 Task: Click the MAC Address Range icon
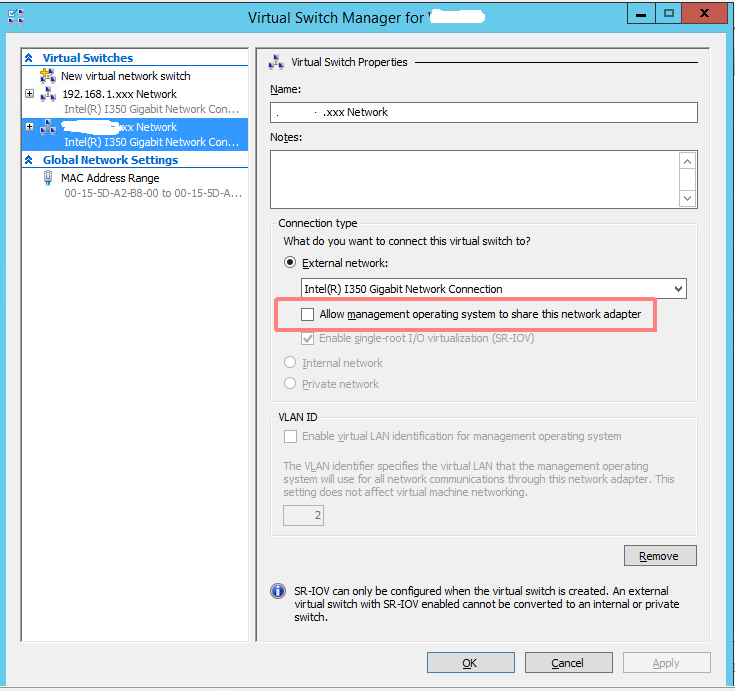(47, 178)
